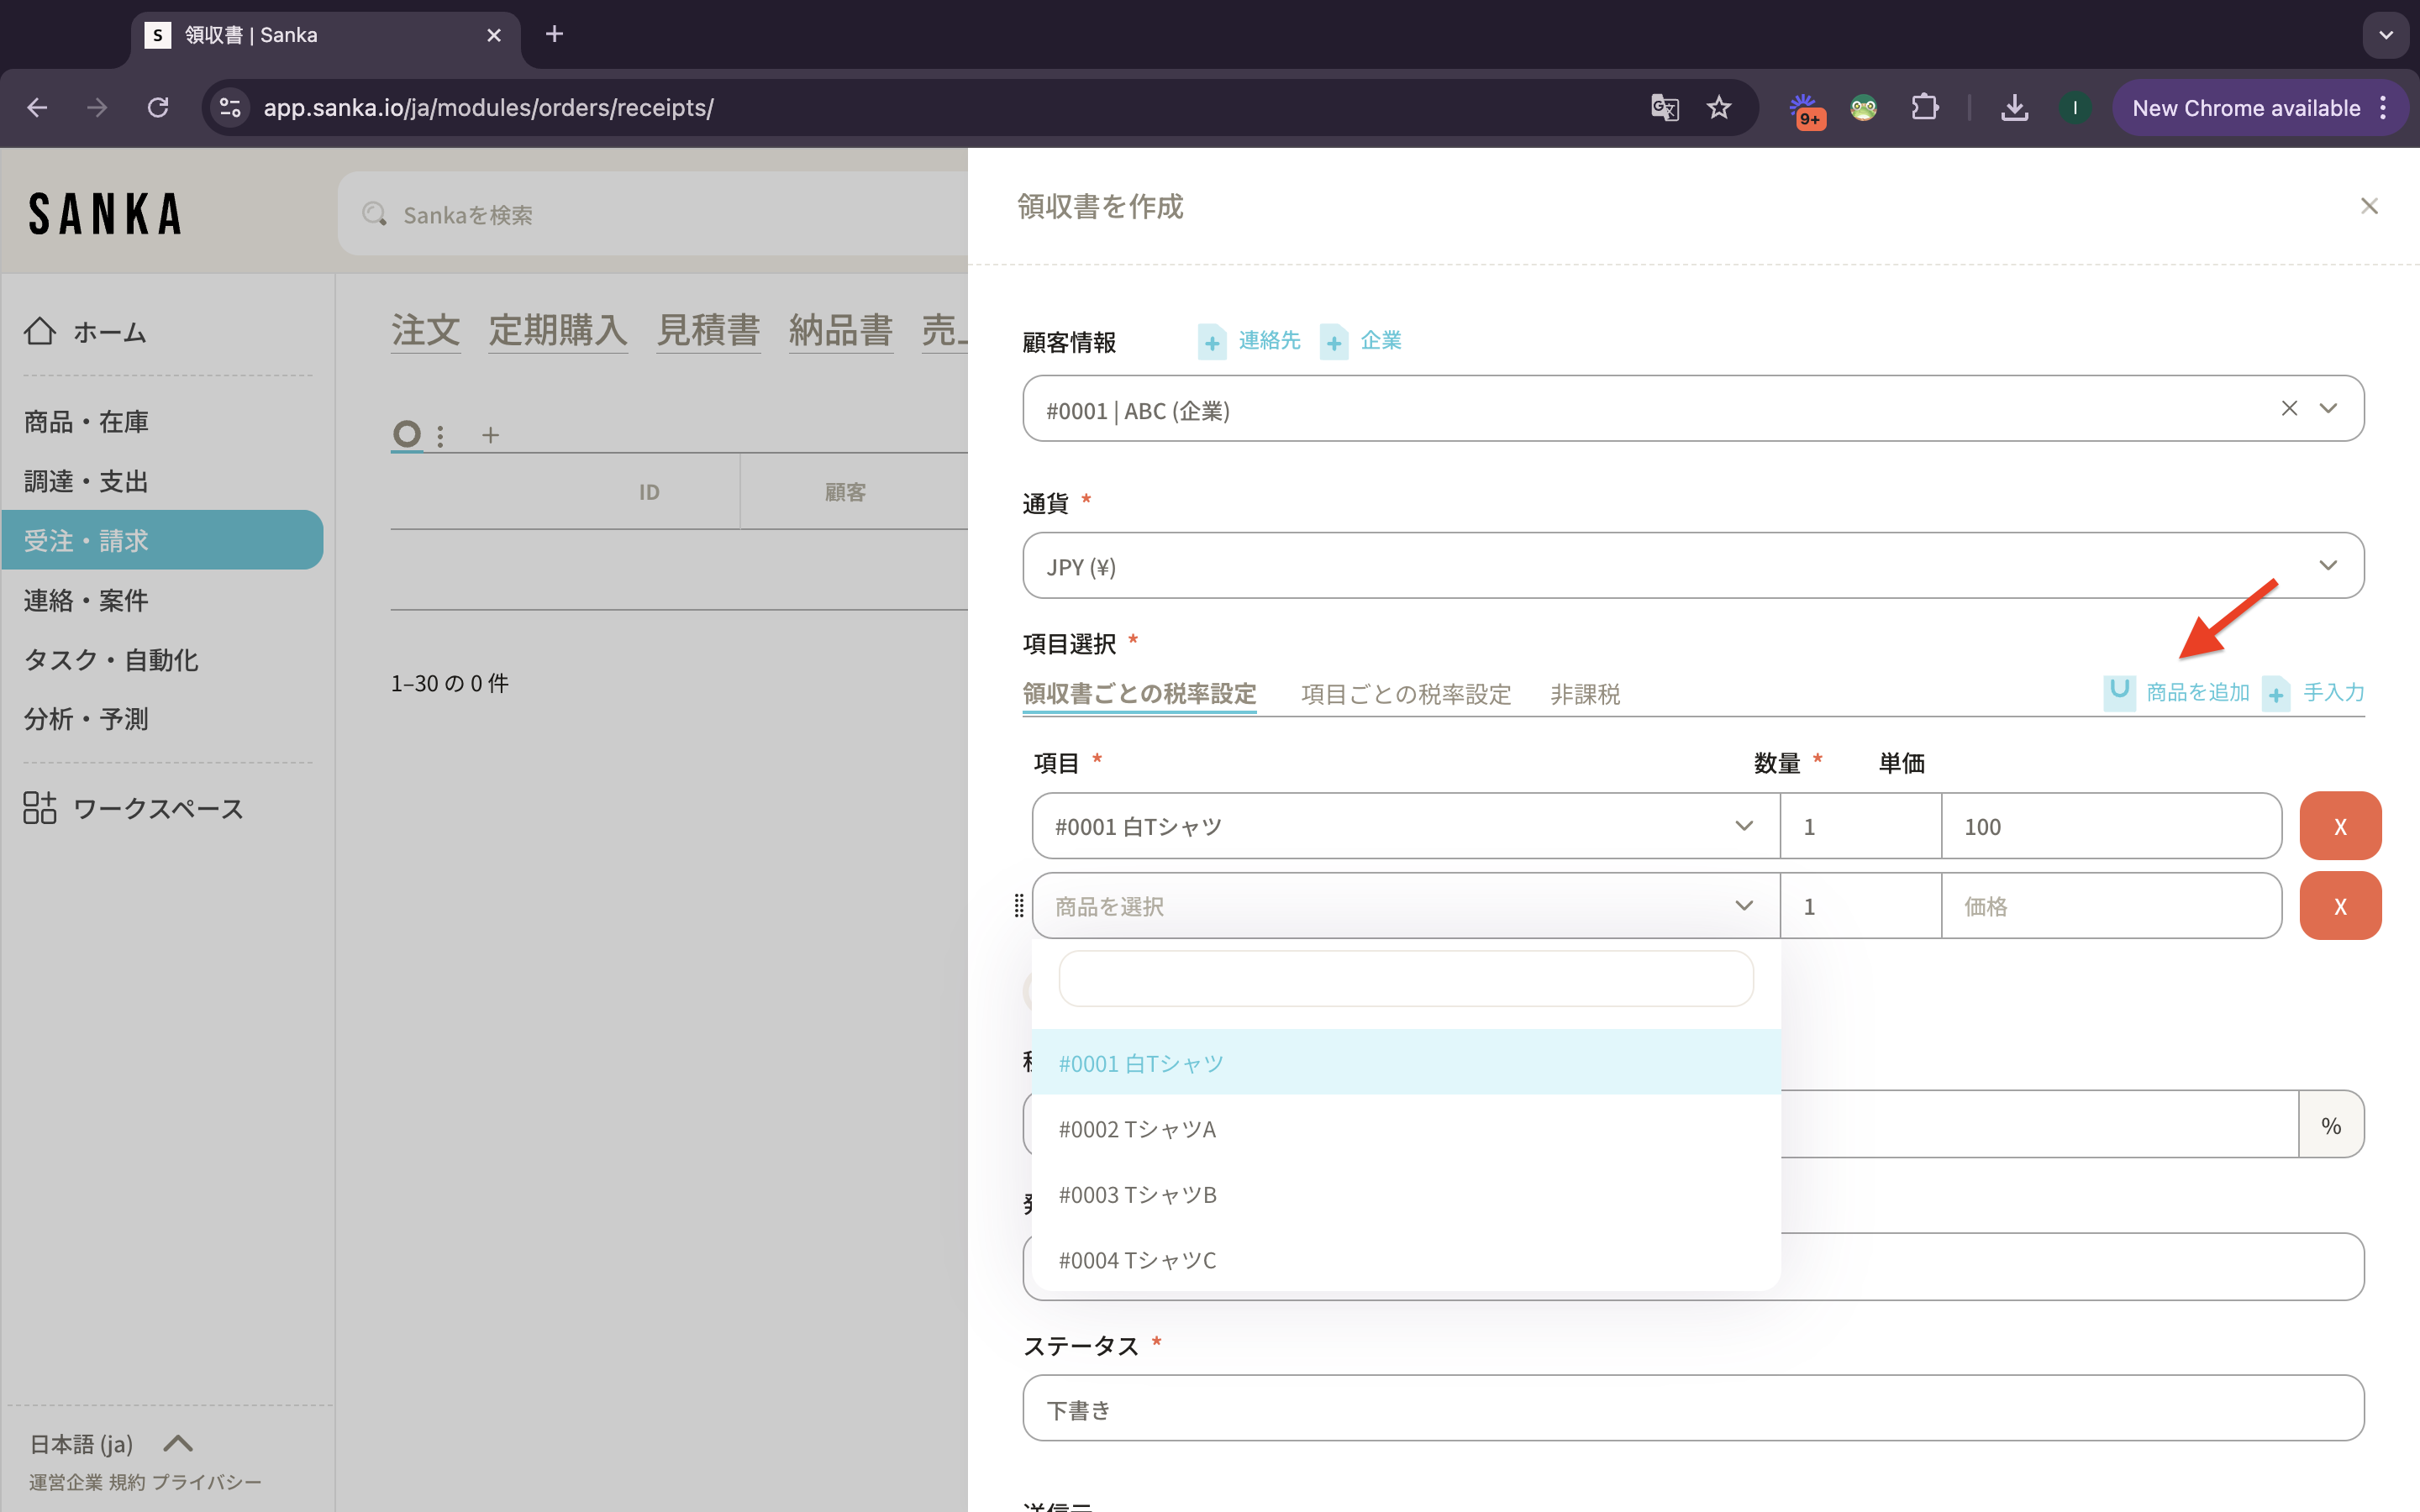The height and width of the screenshot is (1512, 2420).
Task: Bookmark this page with the star icon
Action: click(1719, 108)
